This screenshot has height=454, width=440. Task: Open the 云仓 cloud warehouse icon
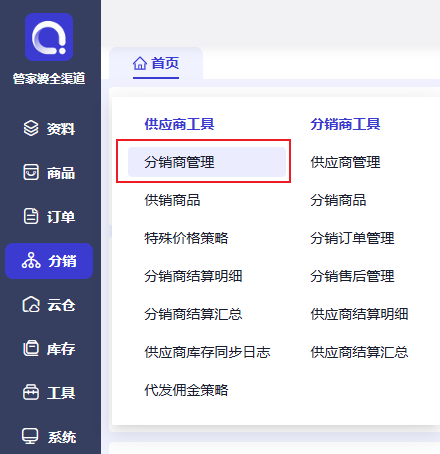31,304
